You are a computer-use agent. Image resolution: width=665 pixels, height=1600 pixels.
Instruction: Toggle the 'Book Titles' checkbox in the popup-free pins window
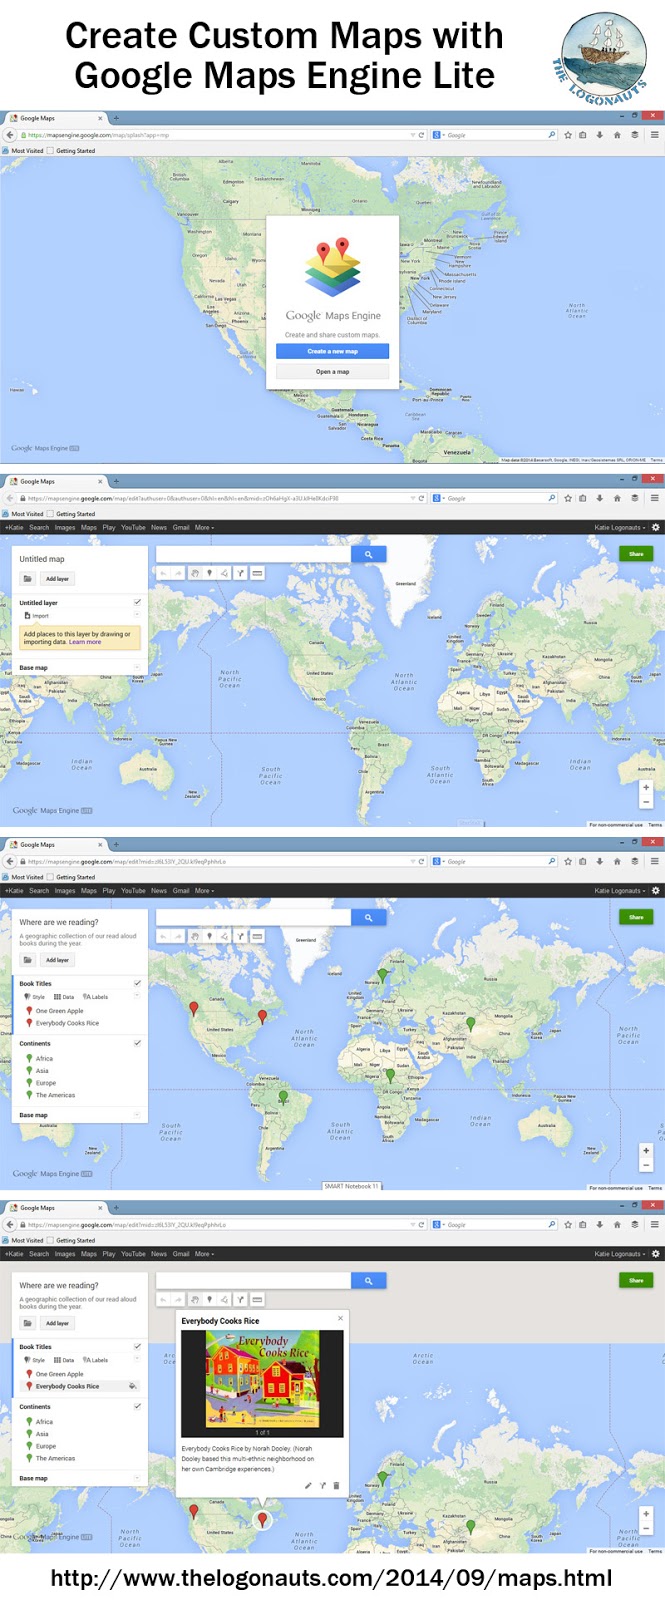point(137,983)
